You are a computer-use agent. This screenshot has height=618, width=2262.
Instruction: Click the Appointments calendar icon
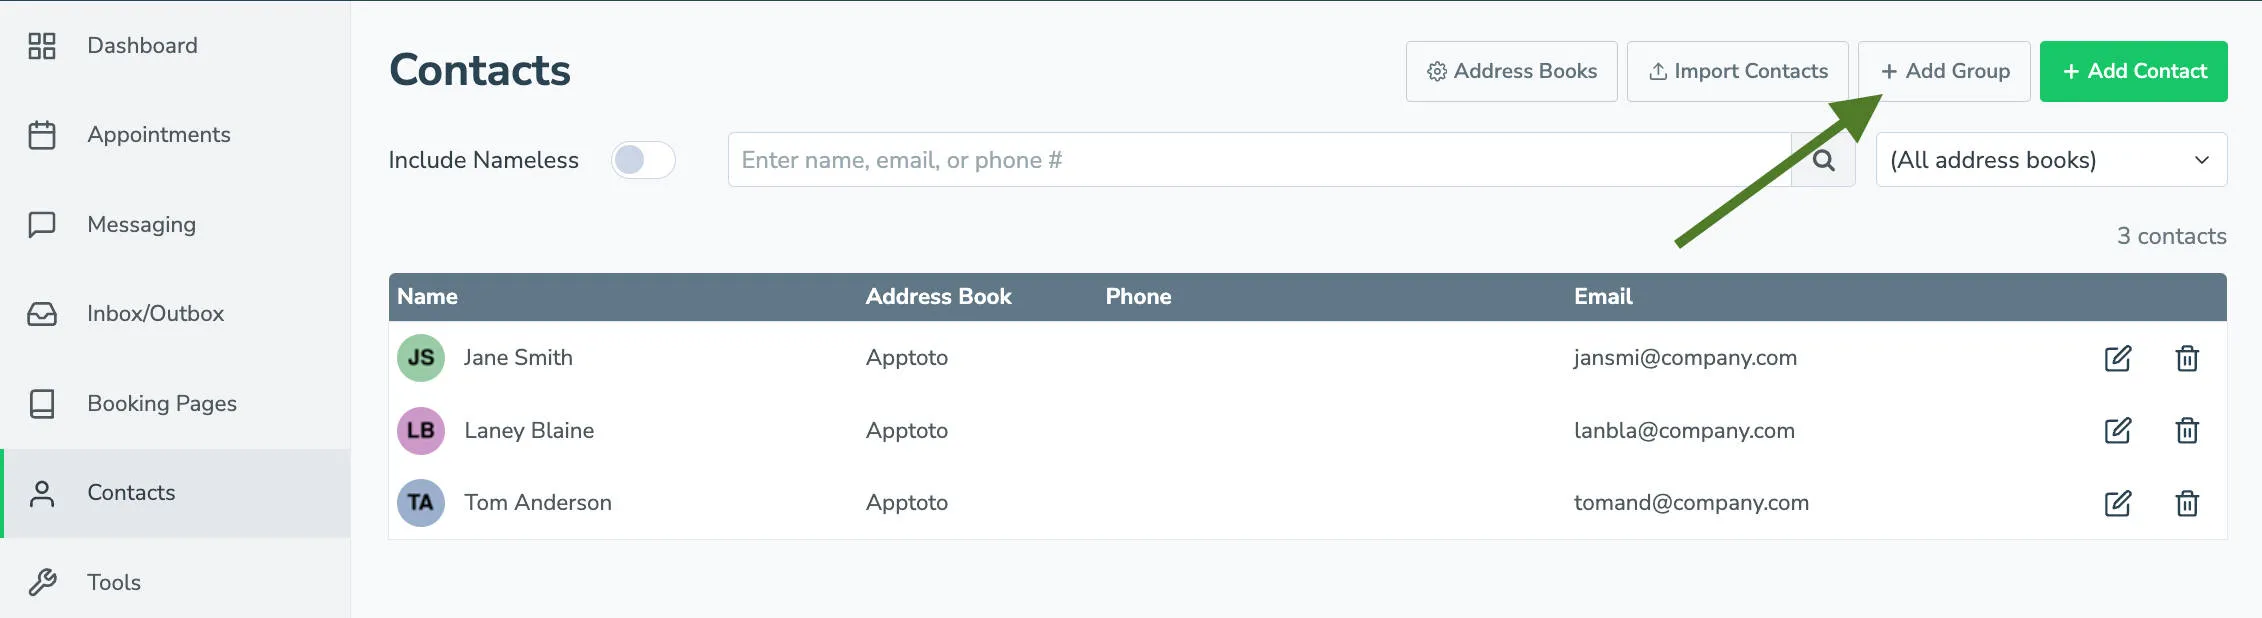pyautogui.click(x=41, y=134)
